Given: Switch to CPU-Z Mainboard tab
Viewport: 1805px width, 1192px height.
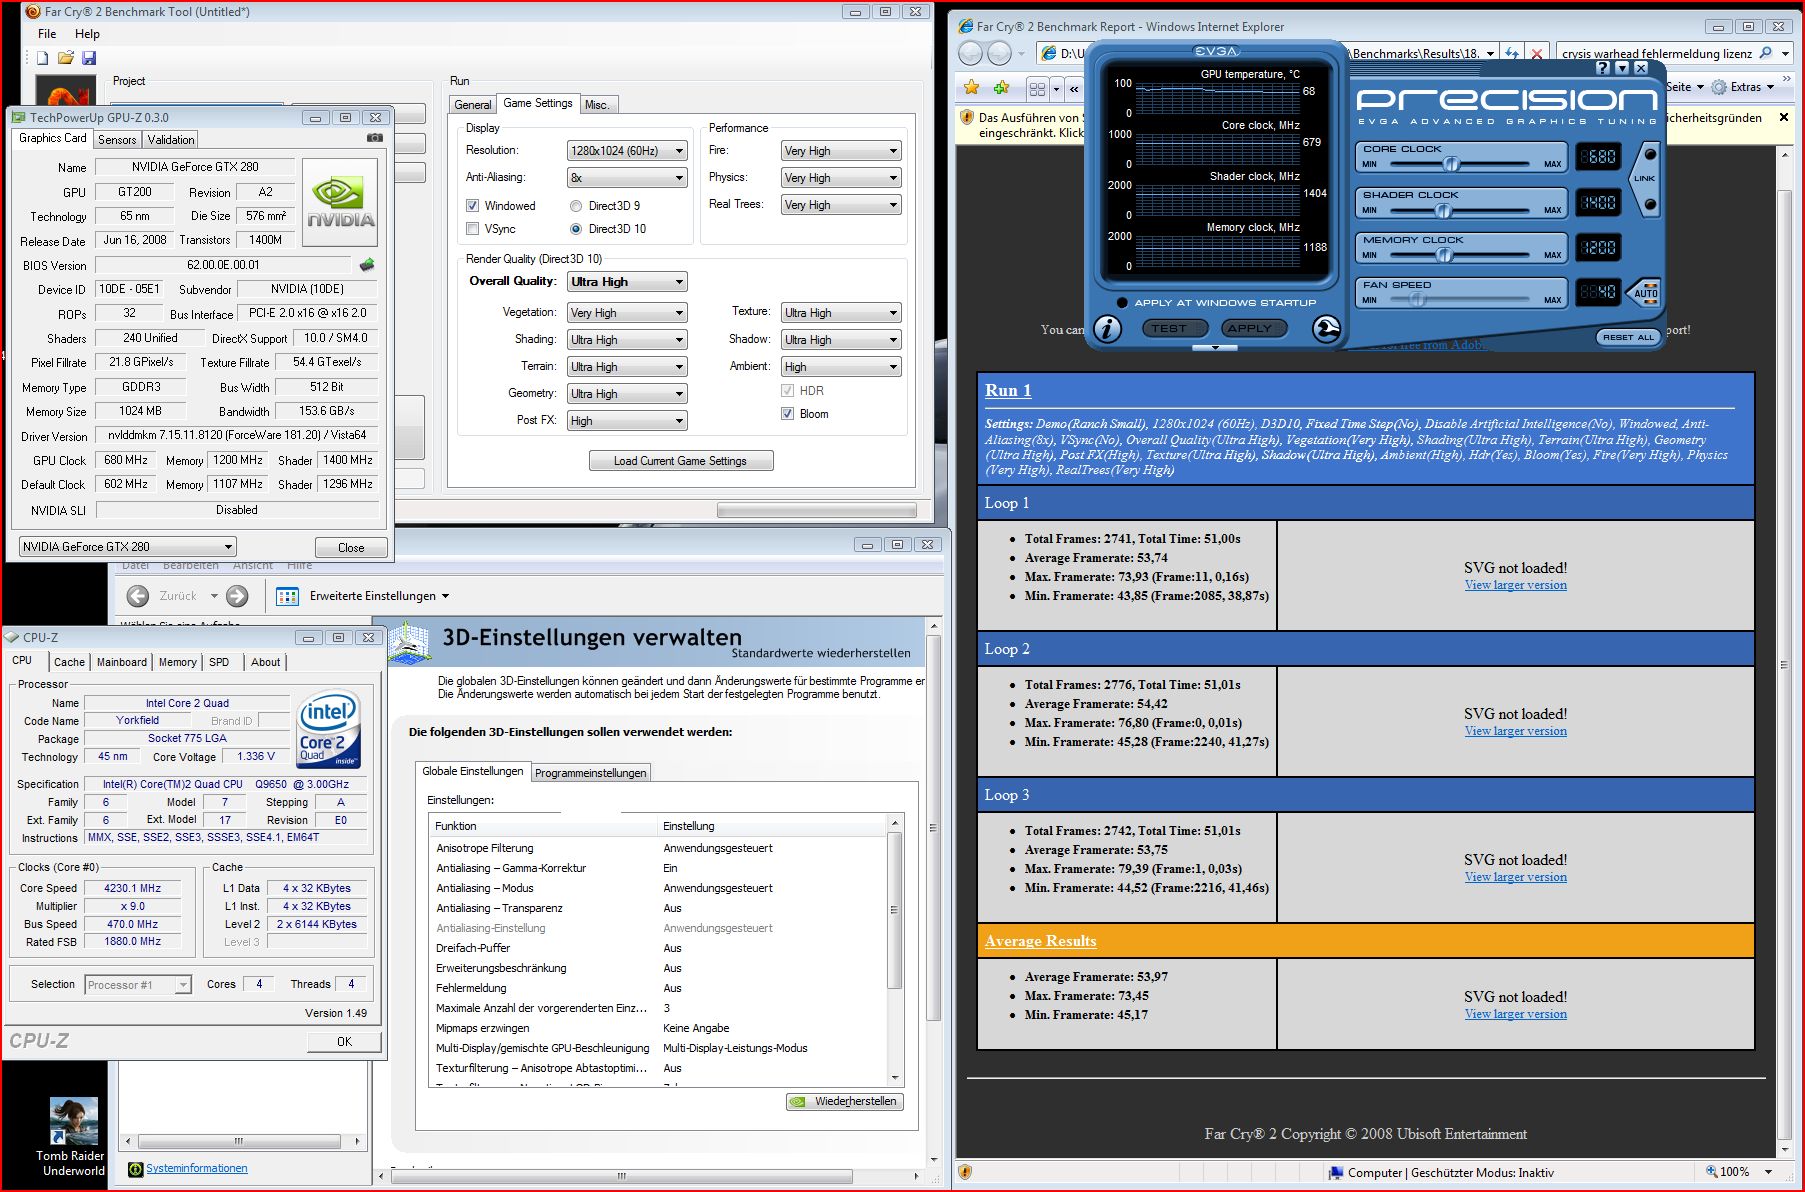Looking at the screenshot, I should click(122, 662).
